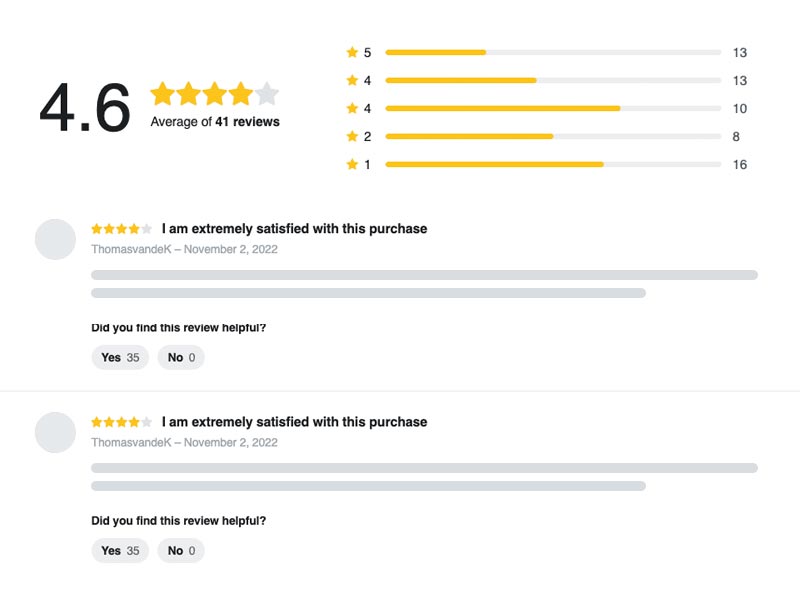Open the 41 reviews link
This screenshot has width=800, height=600.
pyautogui.click(x=247, y=121)
